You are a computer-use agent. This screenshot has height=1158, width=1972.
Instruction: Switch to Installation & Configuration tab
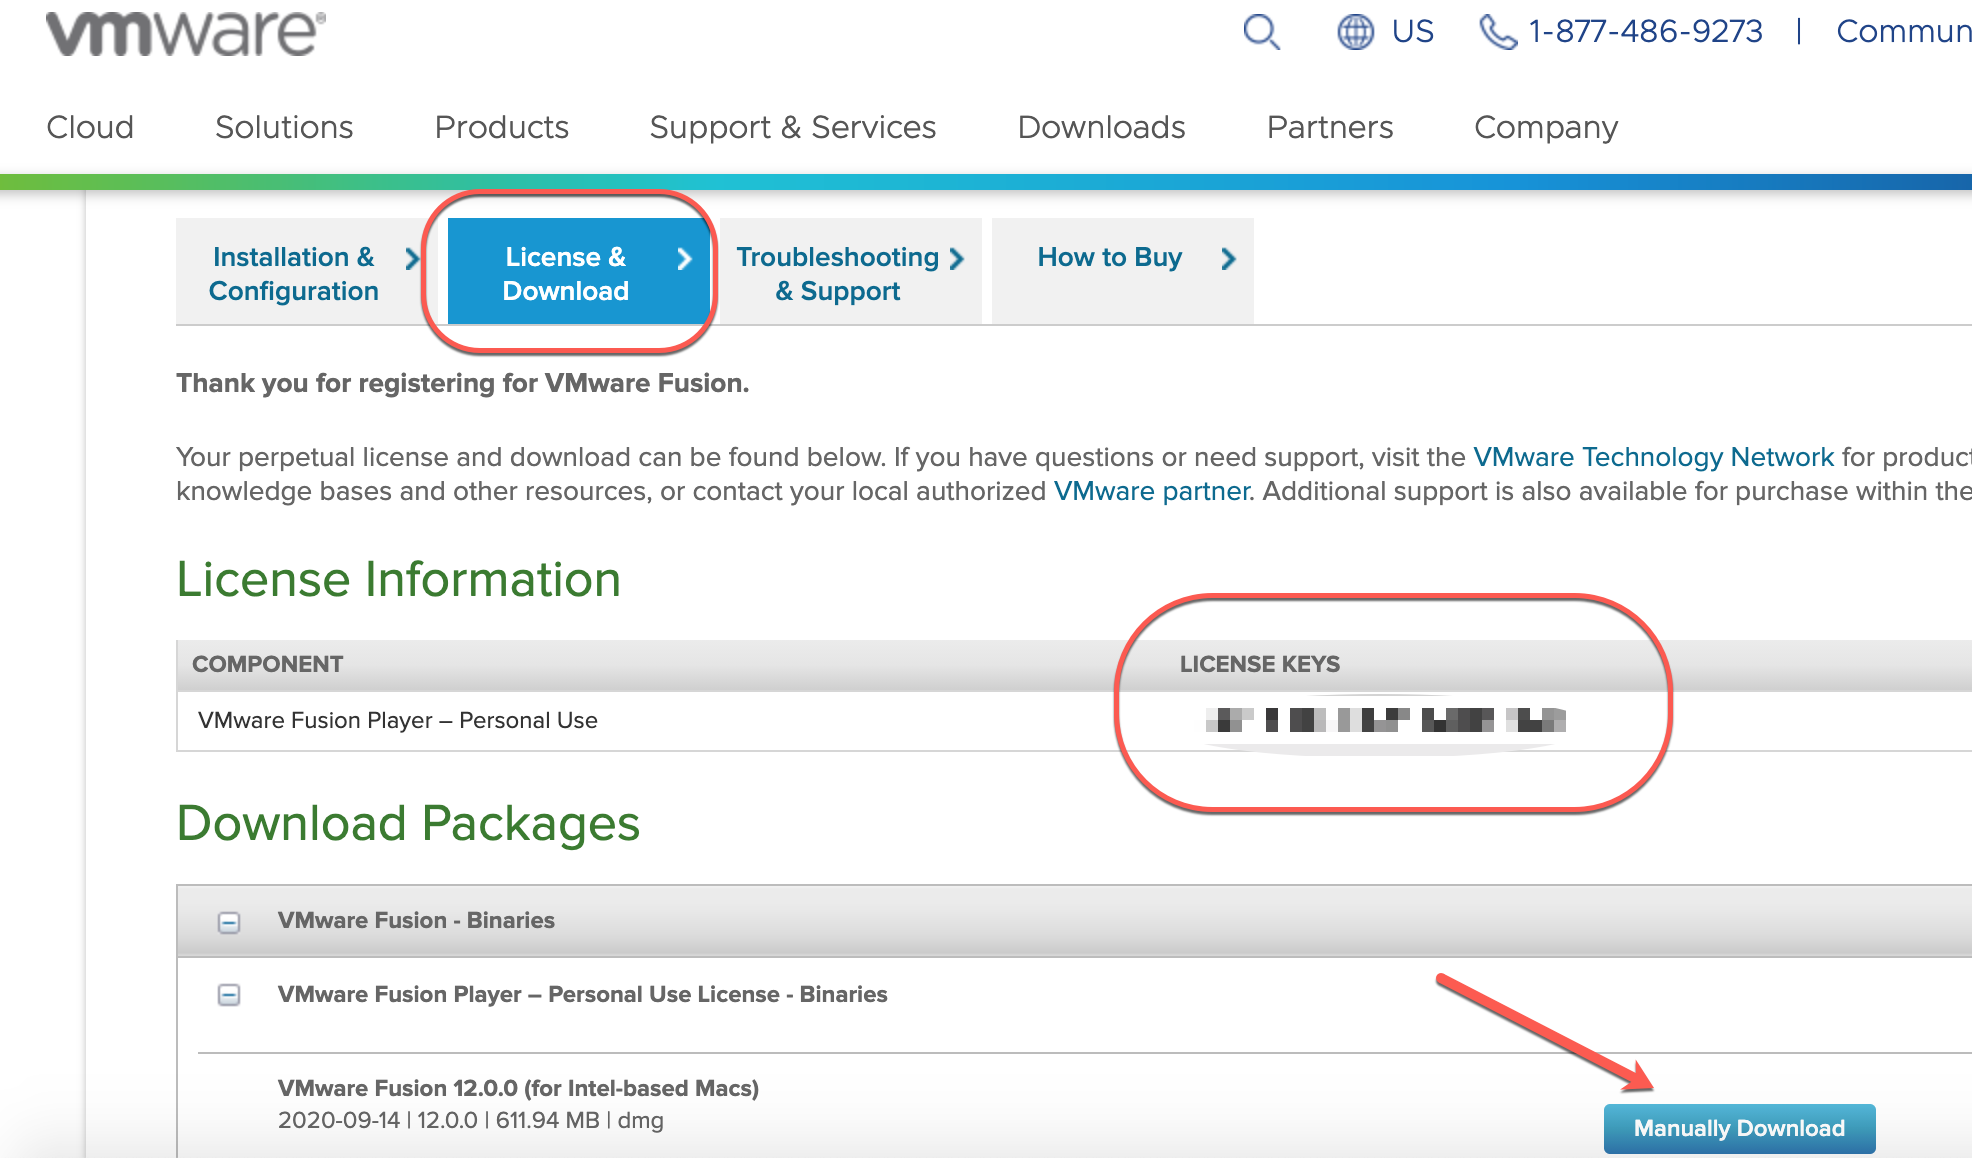[293, 273]
